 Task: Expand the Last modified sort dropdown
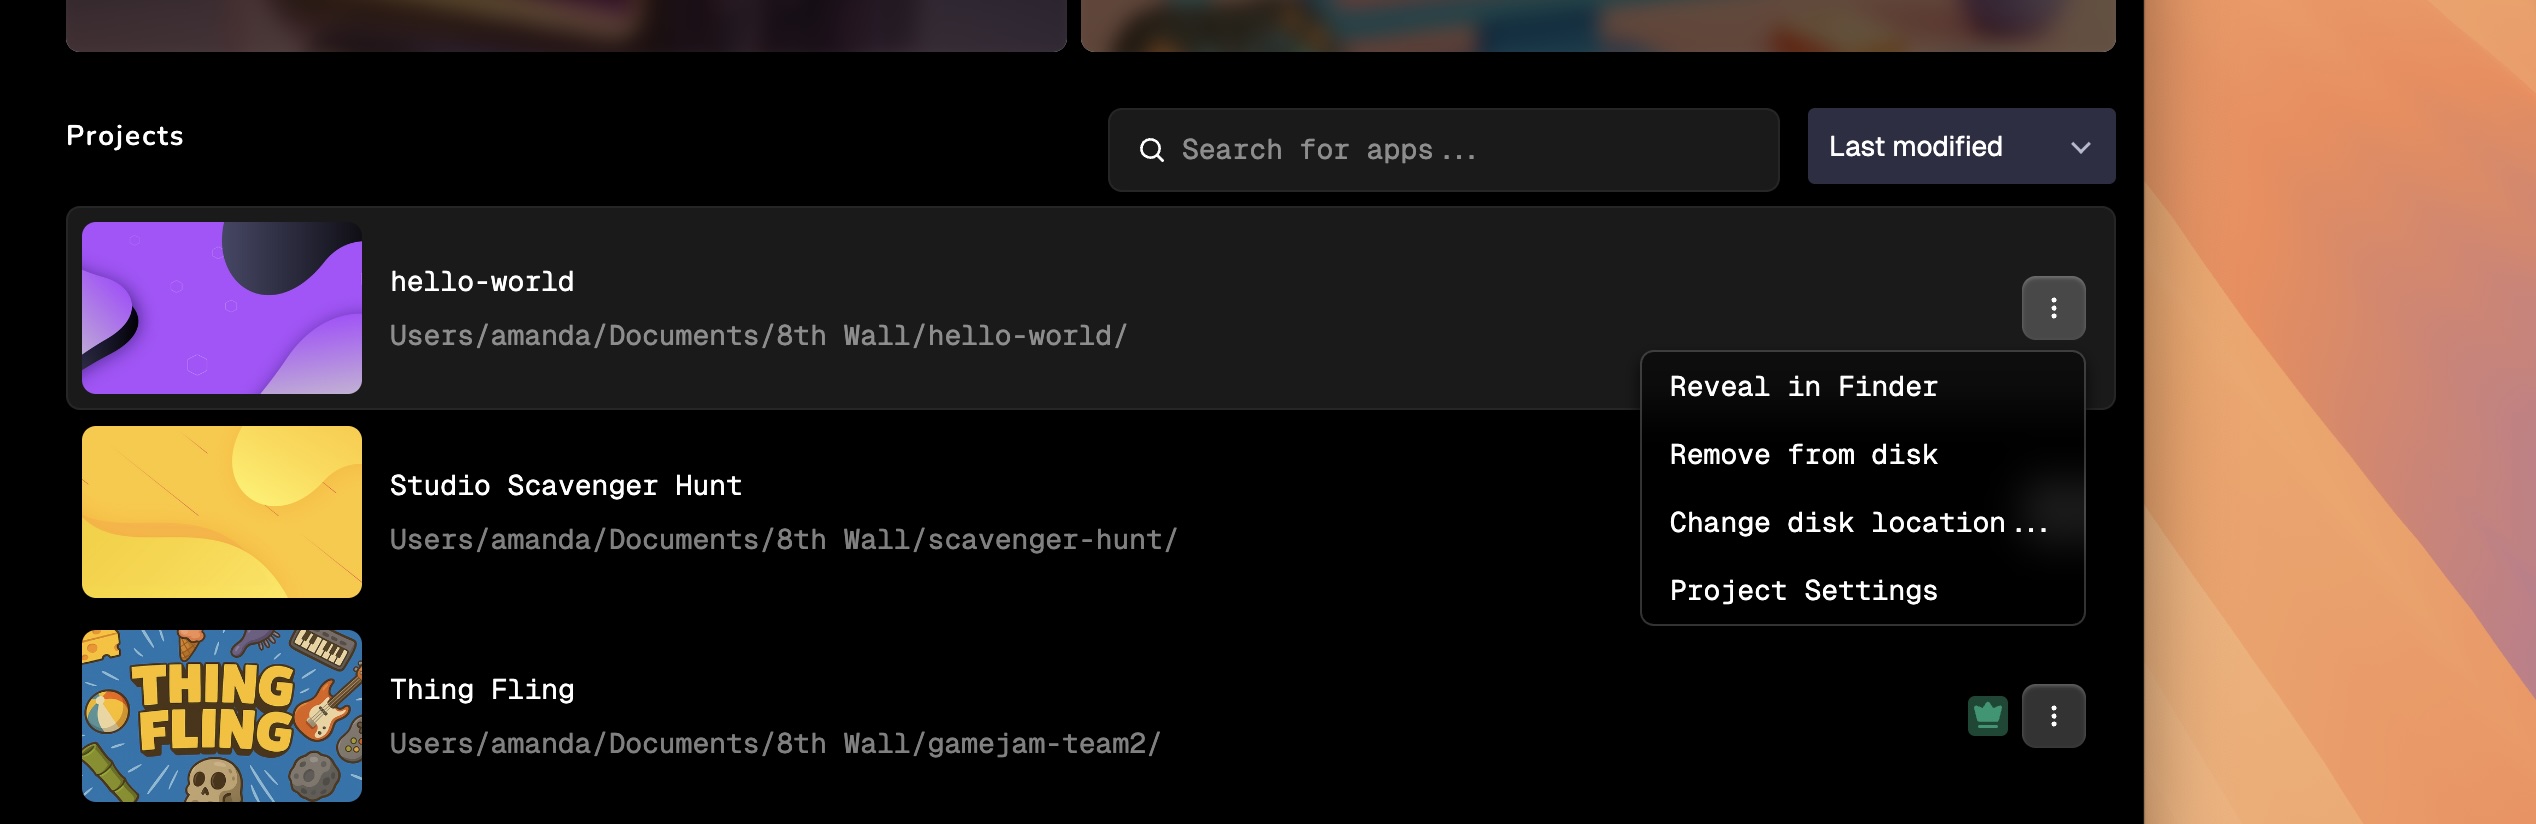[x=1960, y=146]
